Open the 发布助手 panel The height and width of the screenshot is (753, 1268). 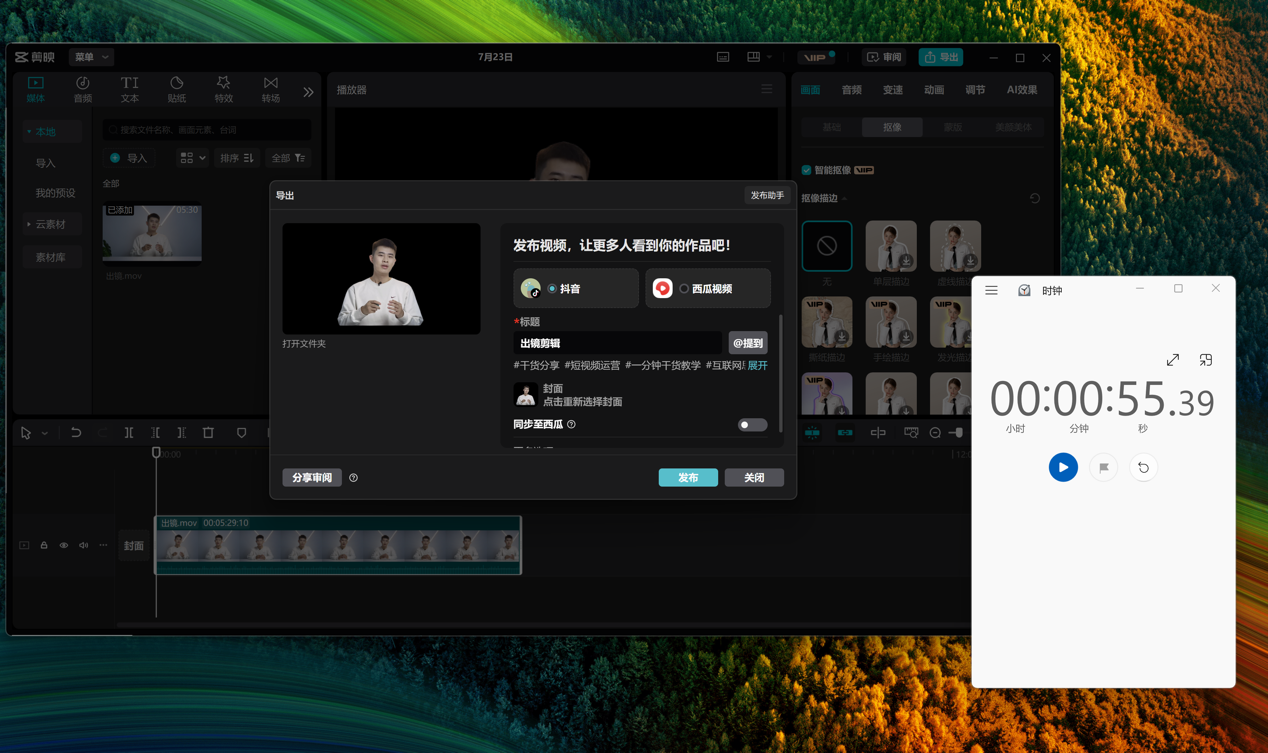767,195
